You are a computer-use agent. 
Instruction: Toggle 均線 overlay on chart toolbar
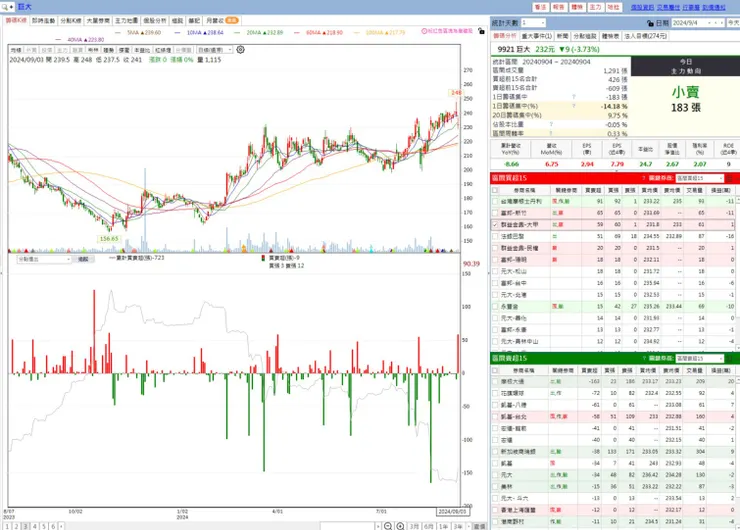point(16,50)
